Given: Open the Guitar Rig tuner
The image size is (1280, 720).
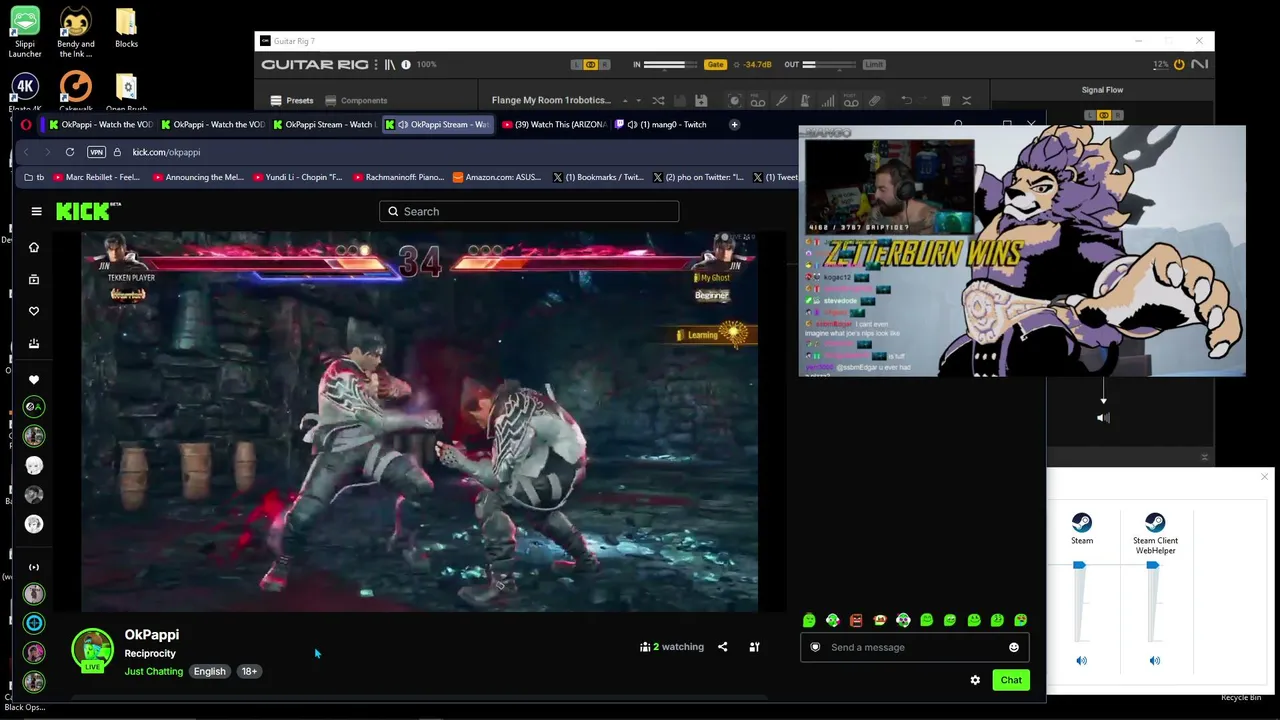Looking at the screenshot, I should point(781,100).
